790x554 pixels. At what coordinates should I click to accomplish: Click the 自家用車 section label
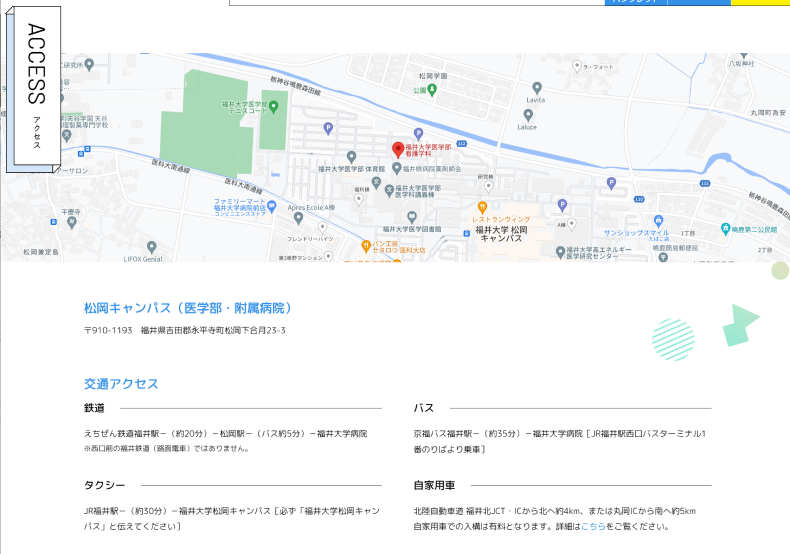(x=434, y=485)
